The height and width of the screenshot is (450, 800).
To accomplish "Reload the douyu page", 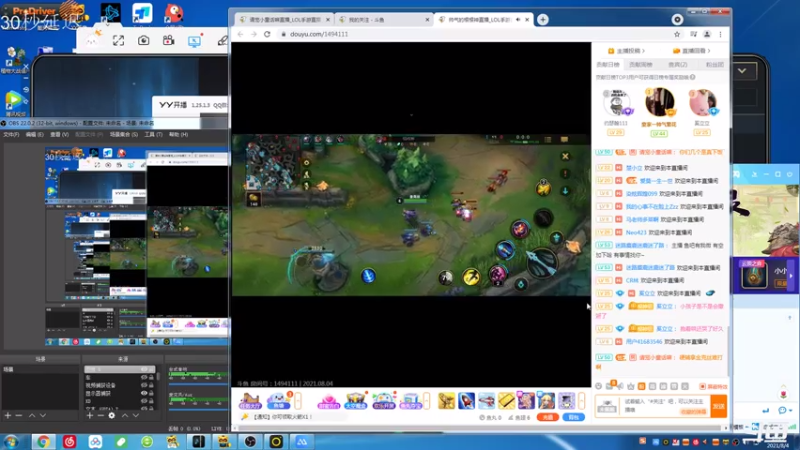I will click(267, 34).
